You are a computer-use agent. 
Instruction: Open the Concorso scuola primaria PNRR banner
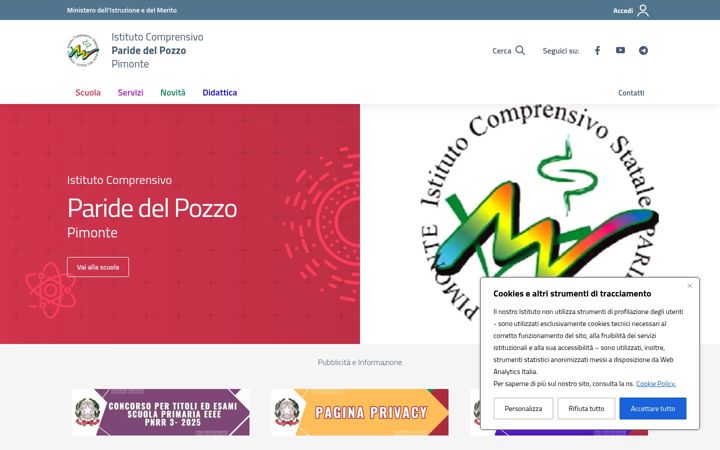coord(161,412)
